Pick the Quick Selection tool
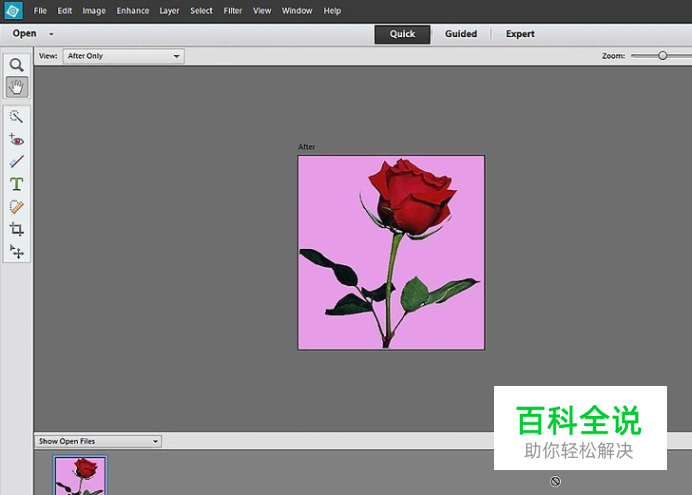 coord(17,117)
